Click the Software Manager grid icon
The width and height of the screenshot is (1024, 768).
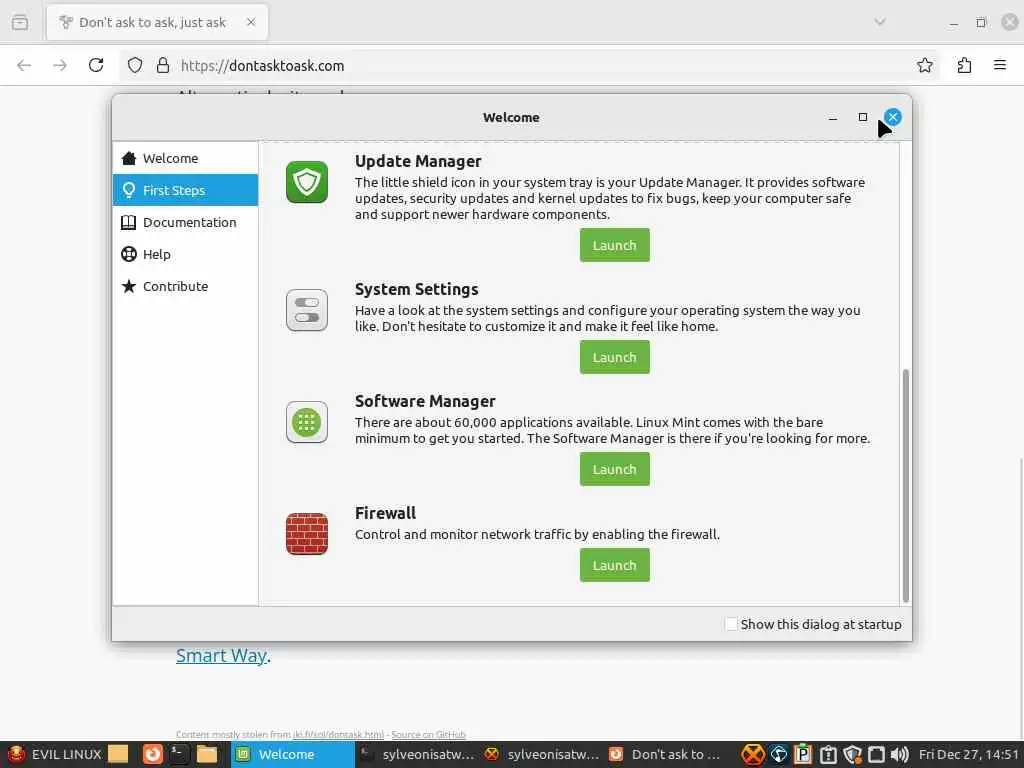tap(307, 422)
